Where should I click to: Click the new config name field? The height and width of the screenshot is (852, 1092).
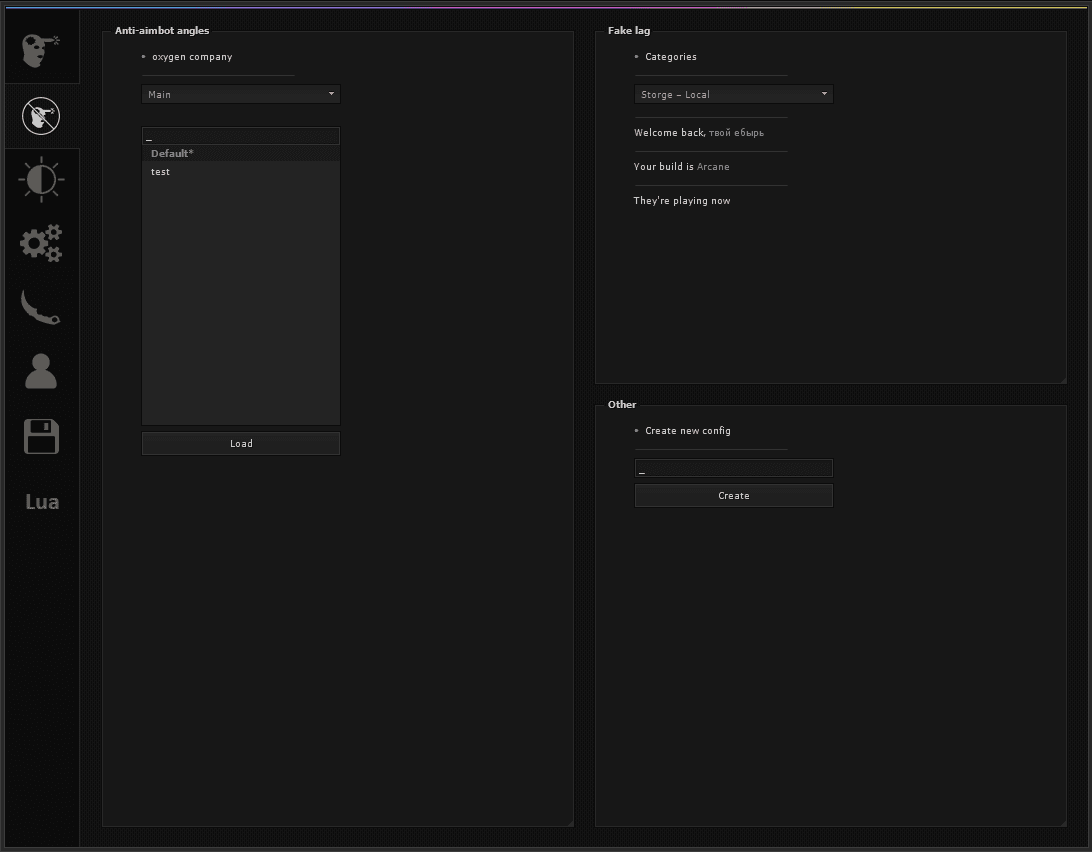(x=734, y=468)
